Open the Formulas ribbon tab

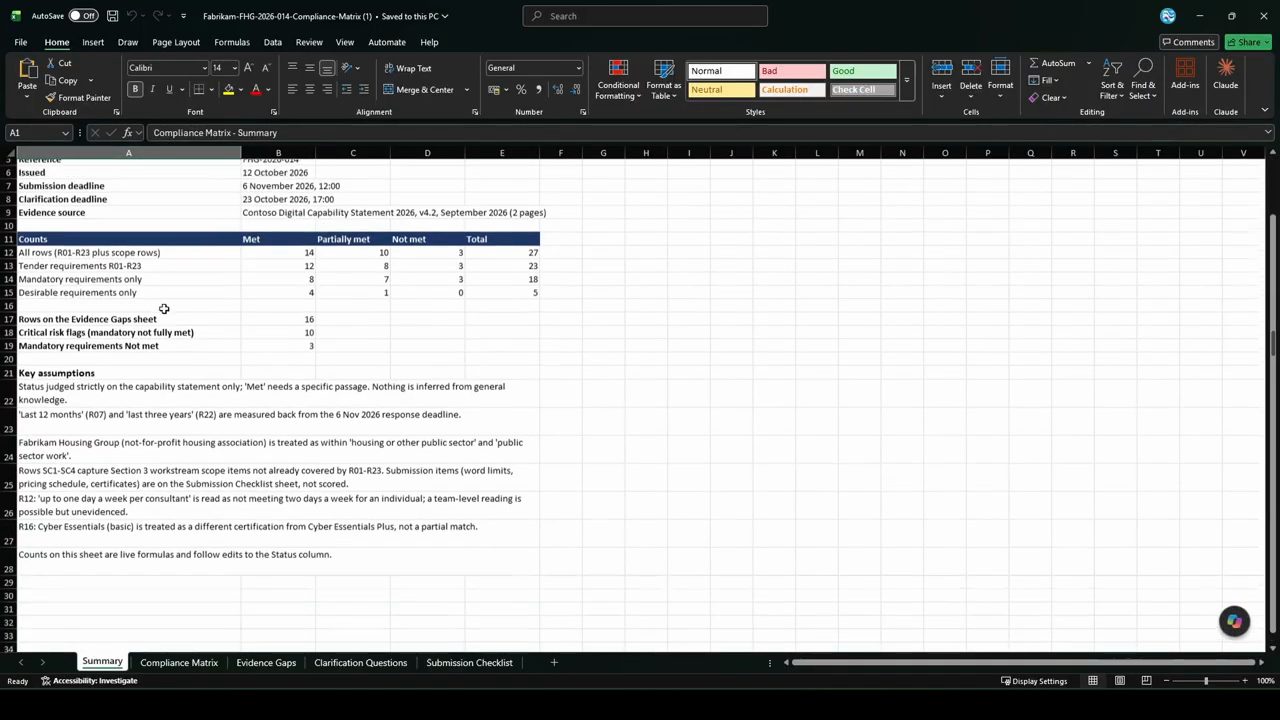pyautogui.click(x=232, y=42)
